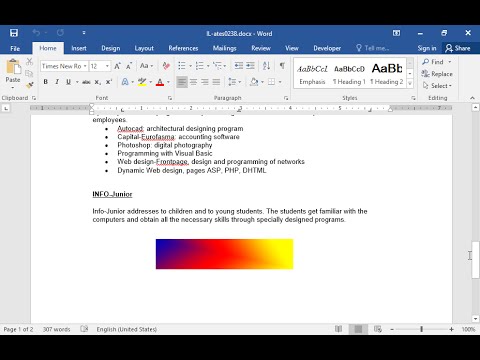Switch to the References tab
Image resolution: width=480 pixels, height=360 pixels.
183,48
